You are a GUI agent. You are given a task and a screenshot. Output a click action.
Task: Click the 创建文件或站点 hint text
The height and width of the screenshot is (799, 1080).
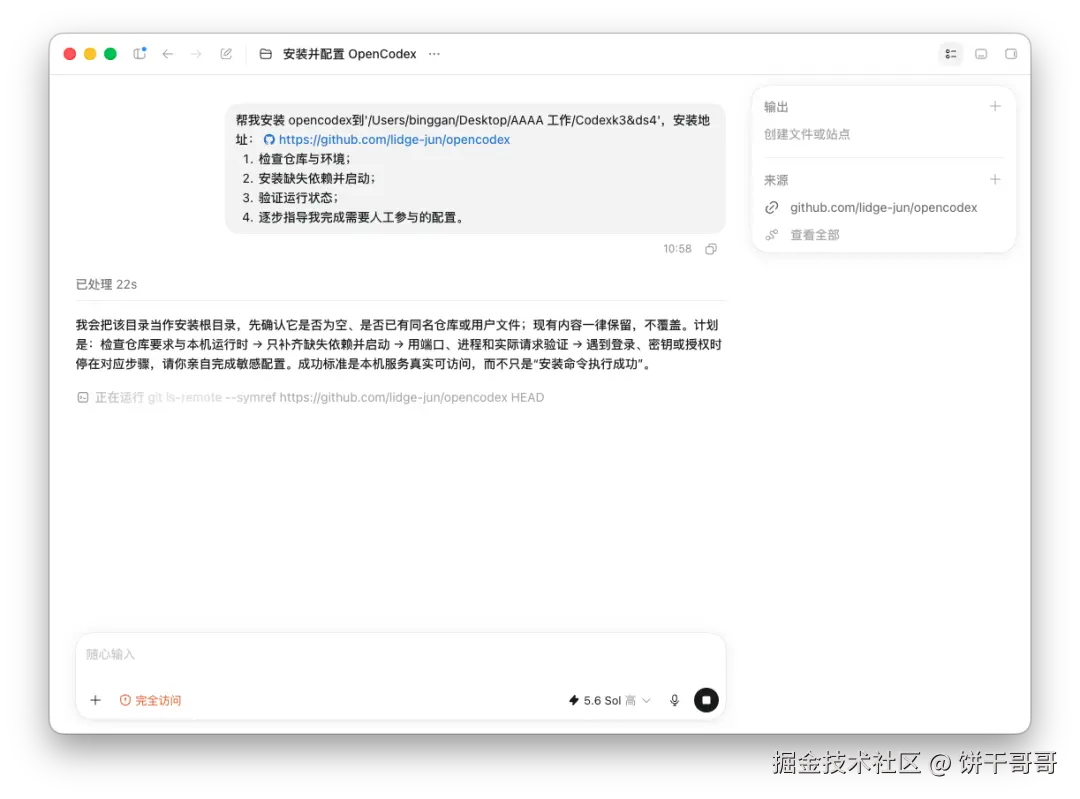coord(807,134)
